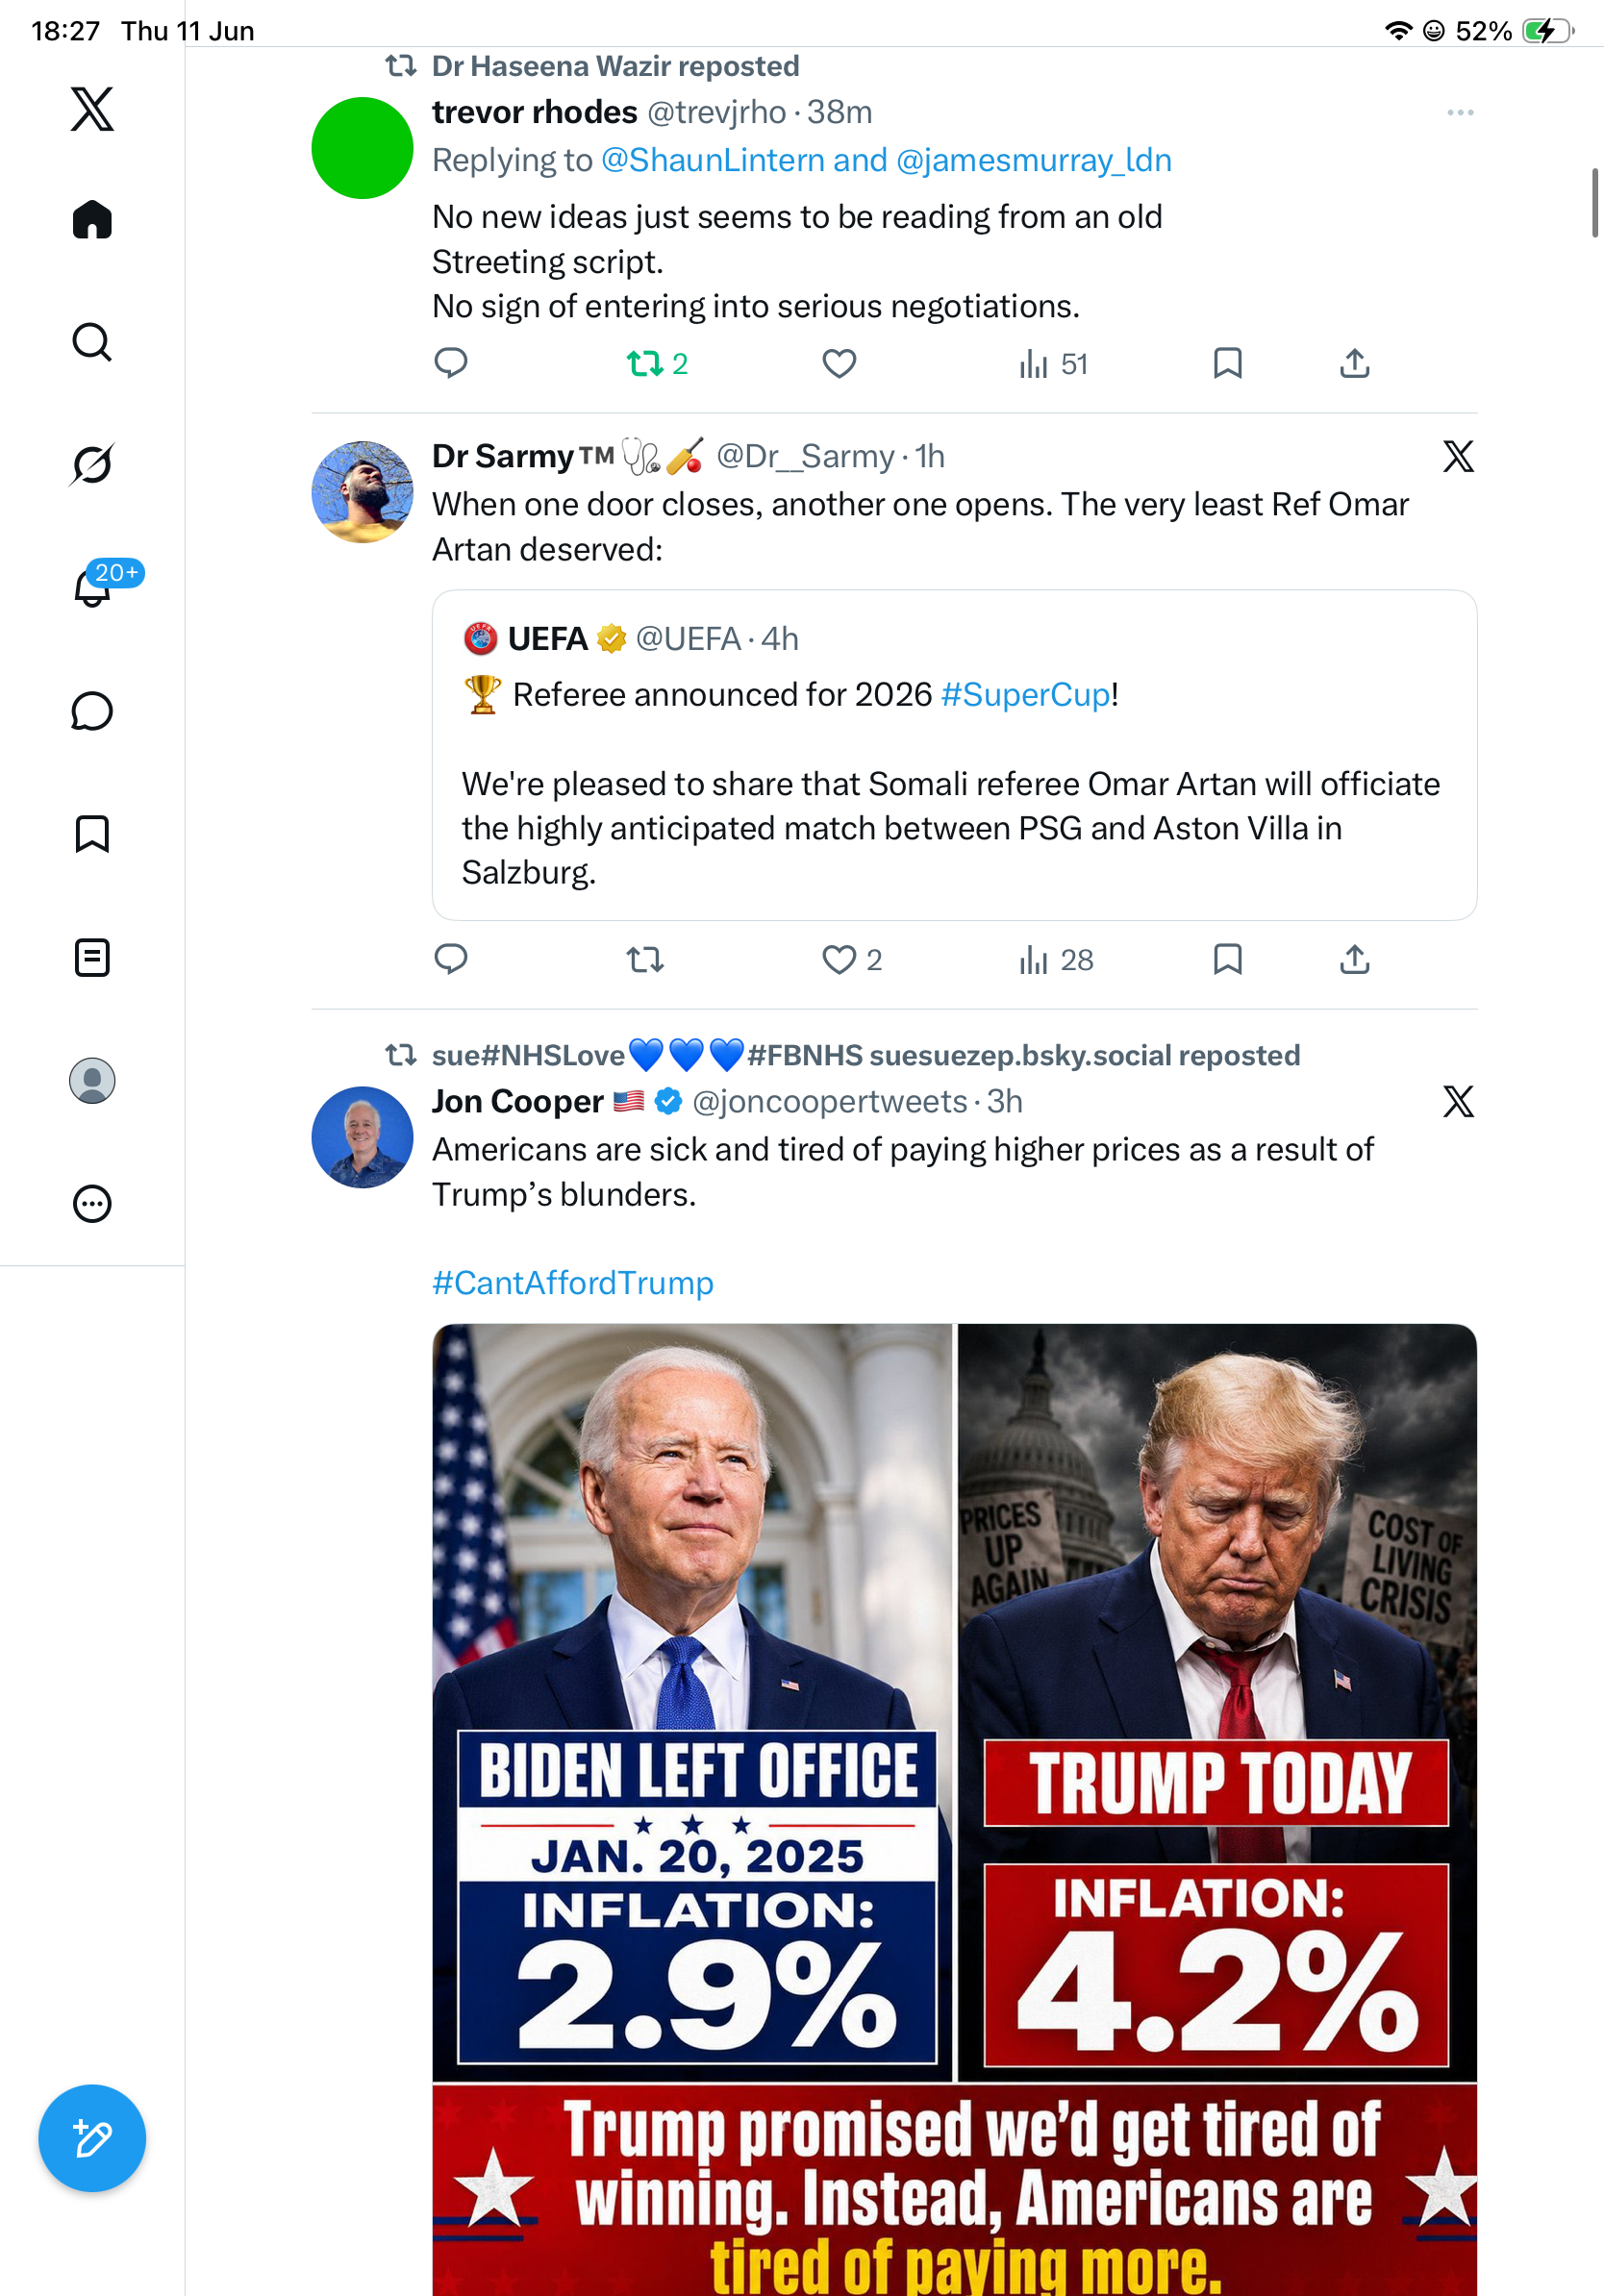
Task: Open Lists icon in sidebar
Action: 92,957
